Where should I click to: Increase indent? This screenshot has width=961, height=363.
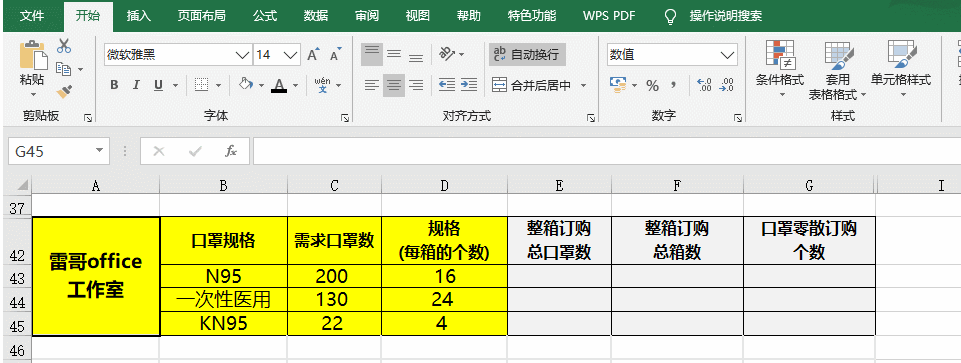(x=469, y=85)
